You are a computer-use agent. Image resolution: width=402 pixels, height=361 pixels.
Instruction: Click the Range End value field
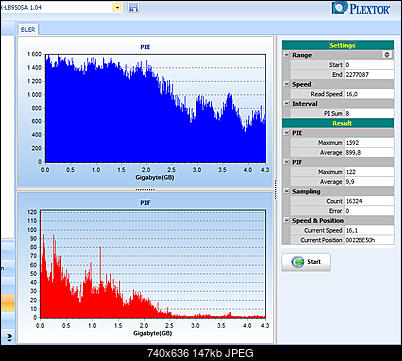coord(369,74)
